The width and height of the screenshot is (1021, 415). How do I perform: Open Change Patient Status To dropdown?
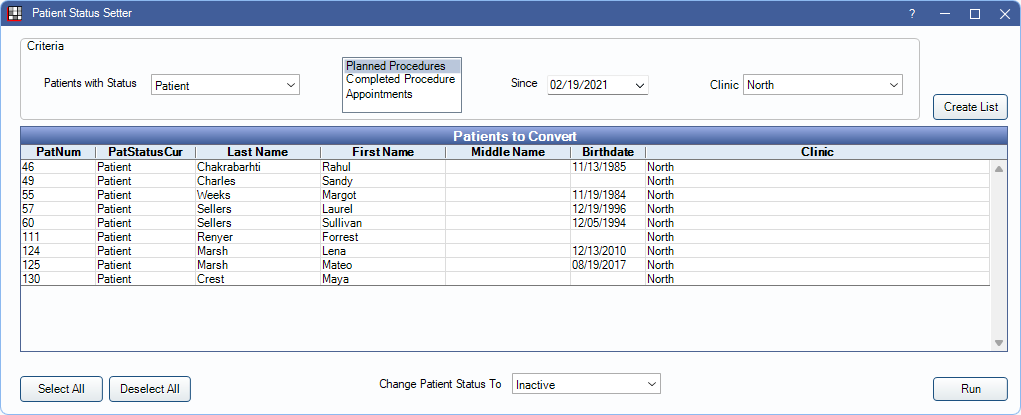pos(651,384)
